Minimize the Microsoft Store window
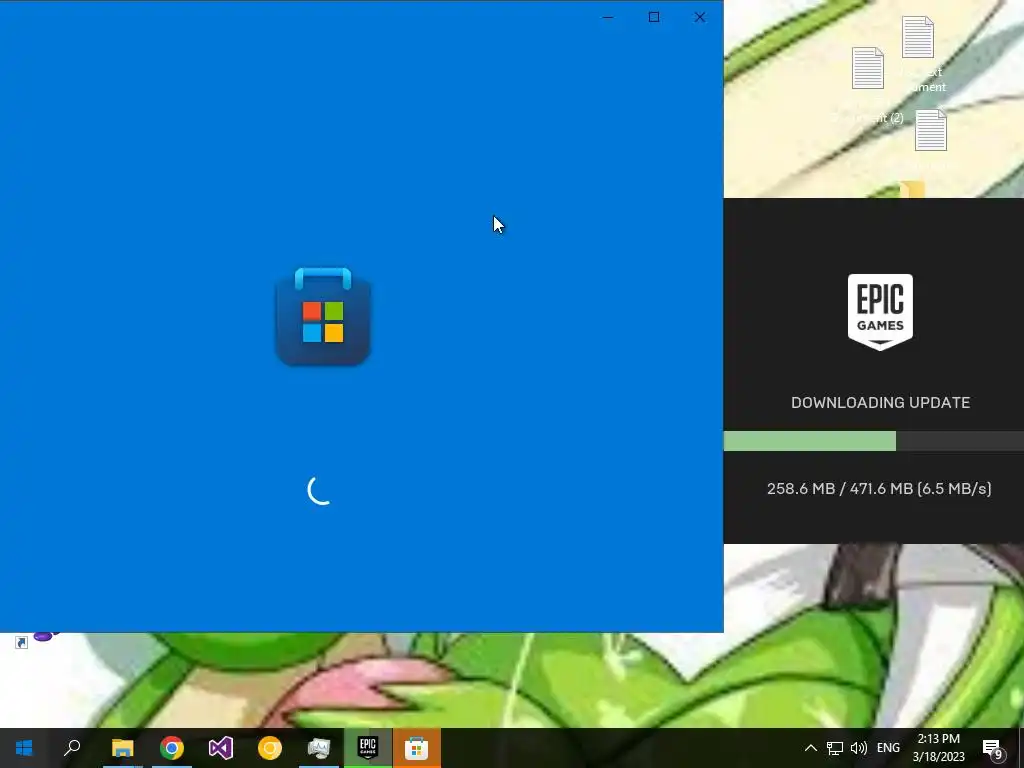1024x768 pixels. (608, 17)
